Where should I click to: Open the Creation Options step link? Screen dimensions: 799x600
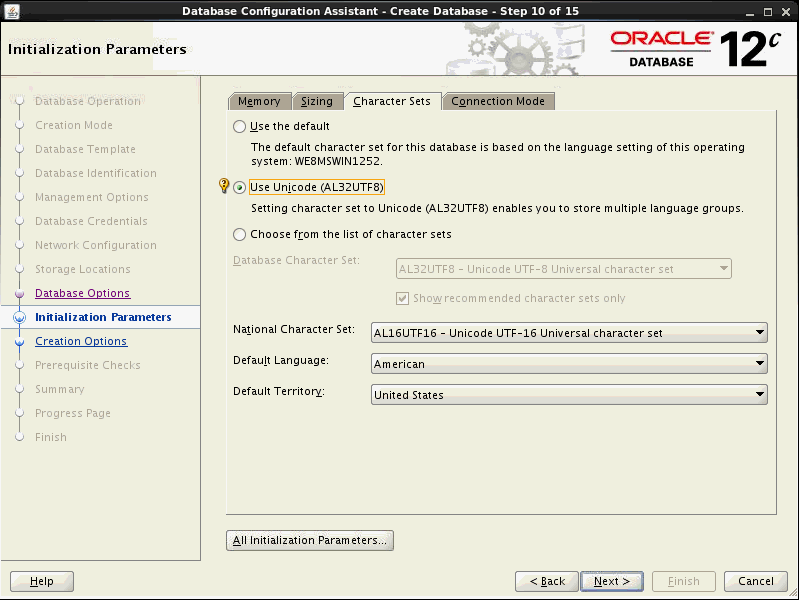click(x=81, y=341)
